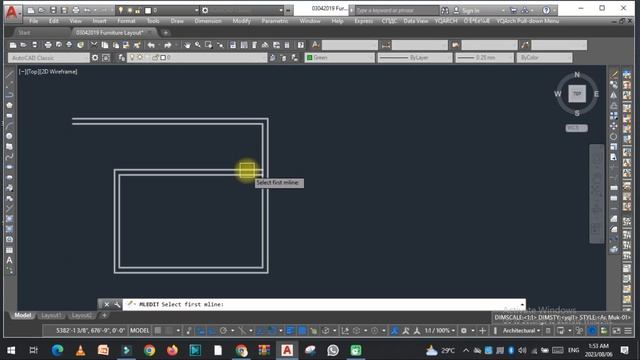Open the Dimension menu
The height and width of the screenshot is (360, 640).
pyautogui.click(x=208, y=21)
